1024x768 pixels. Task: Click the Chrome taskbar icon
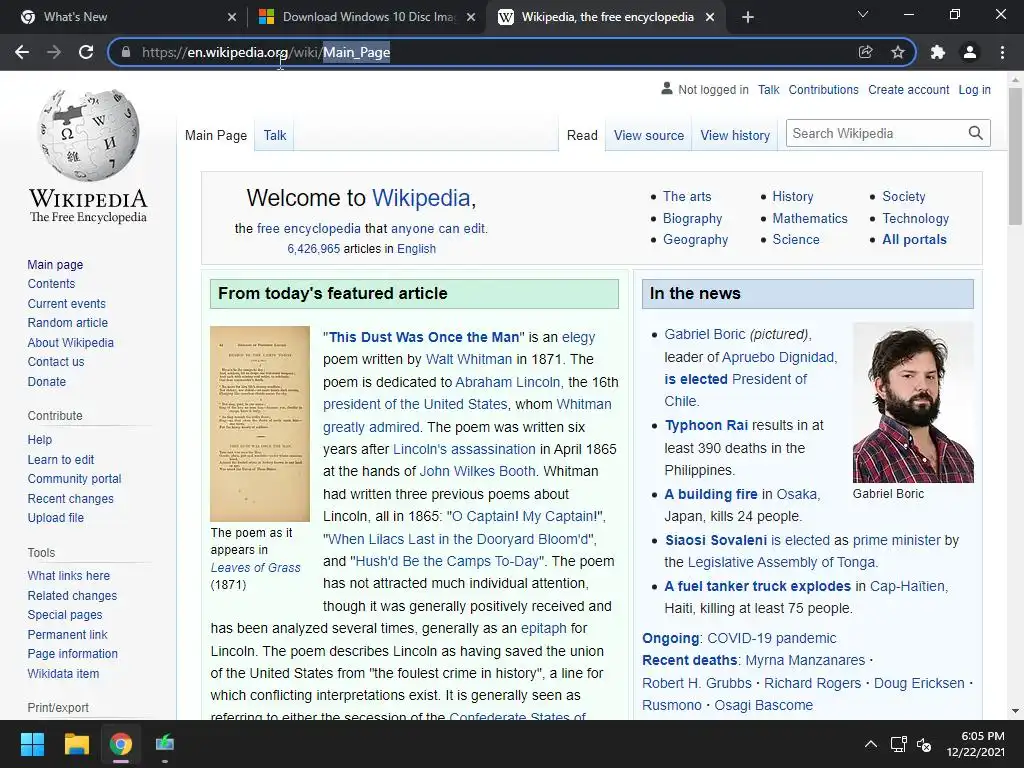pyautogui.click(x=121, y=744)
